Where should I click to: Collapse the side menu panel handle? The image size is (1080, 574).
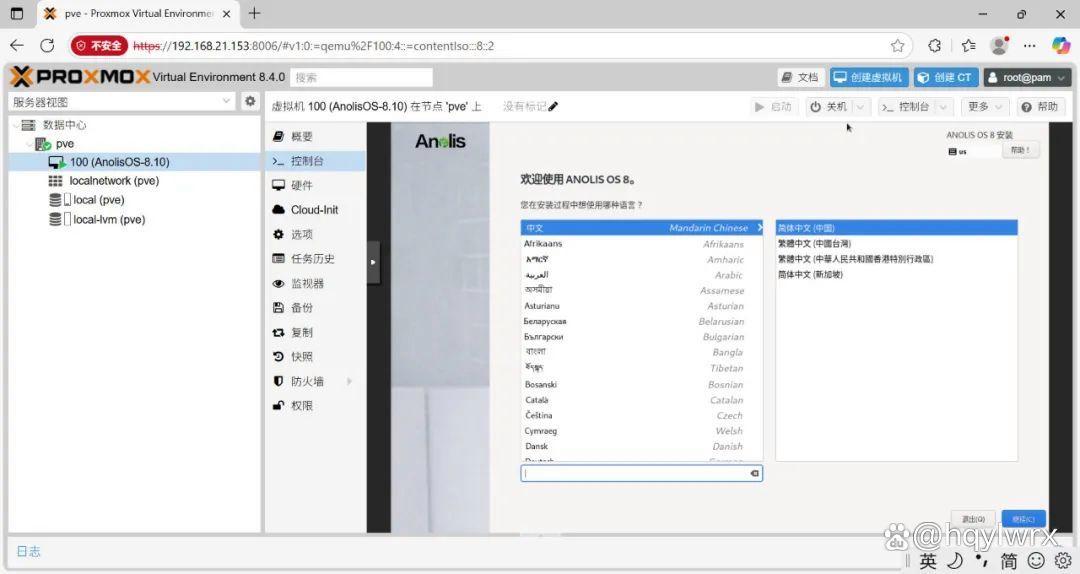(x=373, y=262)
